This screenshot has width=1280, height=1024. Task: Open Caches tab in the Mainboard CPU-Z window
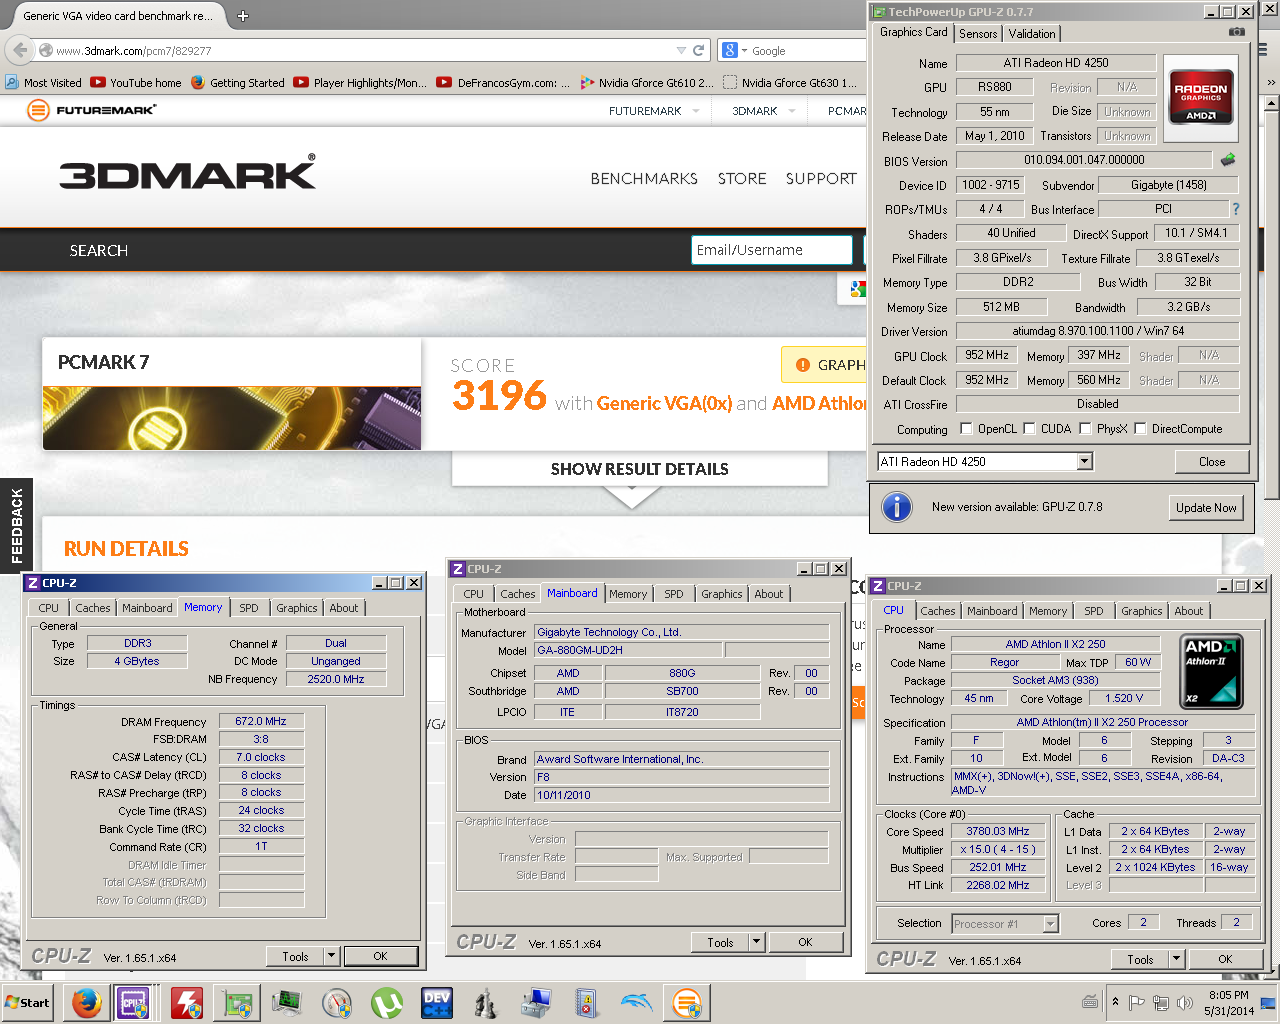[518, 594]
